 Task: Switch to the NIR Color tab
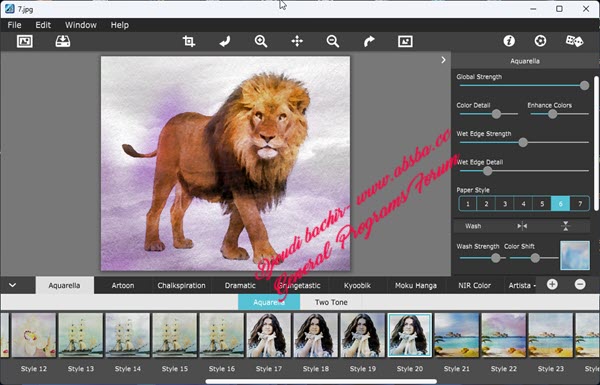tap(474, 285)
